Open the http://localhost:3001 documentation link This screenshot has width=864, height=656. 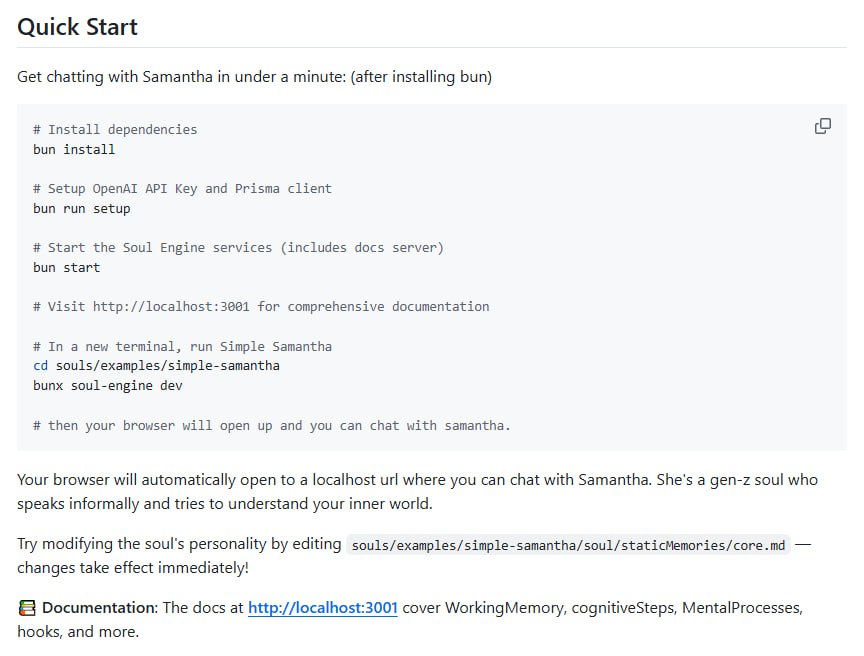322,608
